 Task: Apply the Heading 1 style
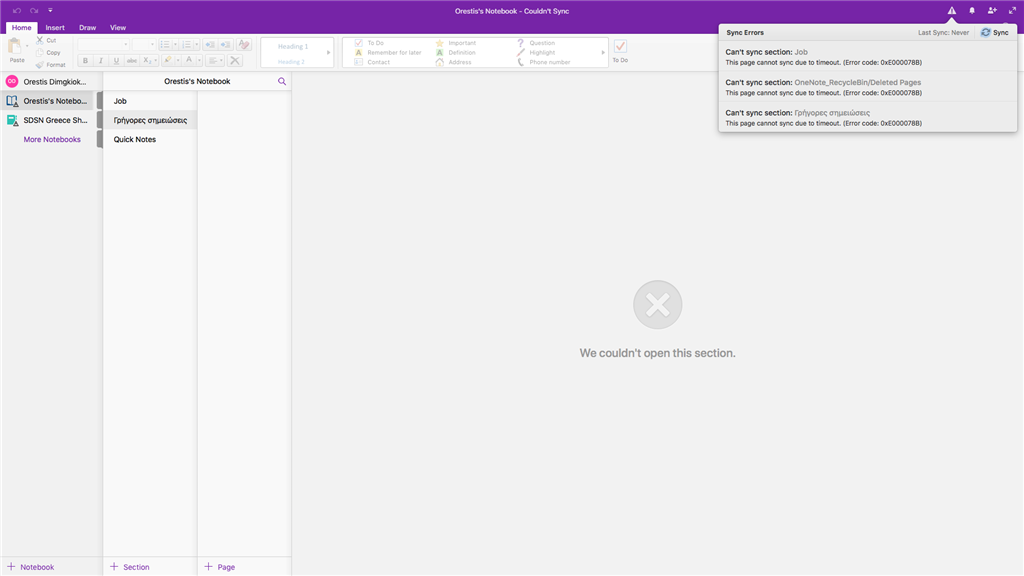pos(293,46)
